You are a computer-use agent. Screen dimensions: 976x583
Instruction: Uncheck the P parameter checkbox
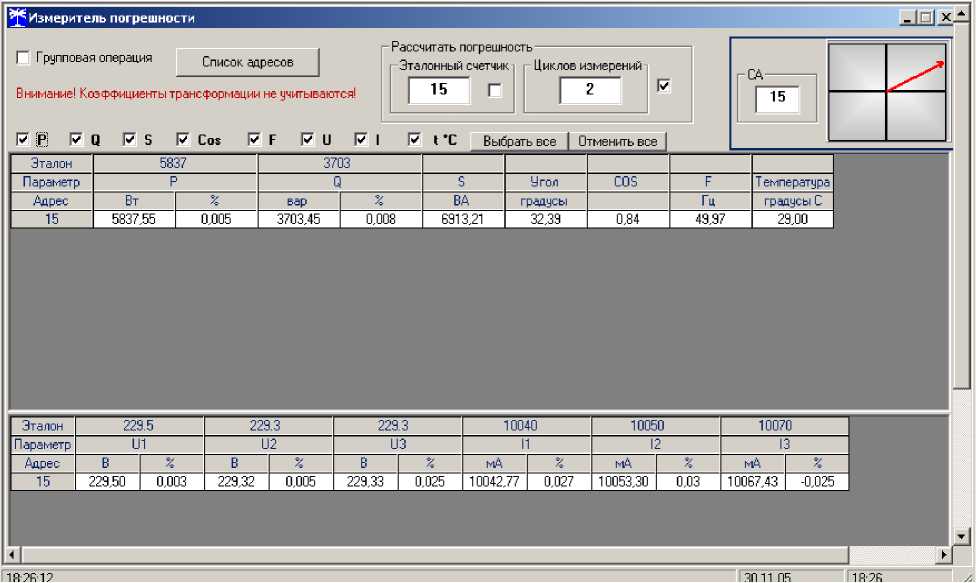click(x=22, y=139)
